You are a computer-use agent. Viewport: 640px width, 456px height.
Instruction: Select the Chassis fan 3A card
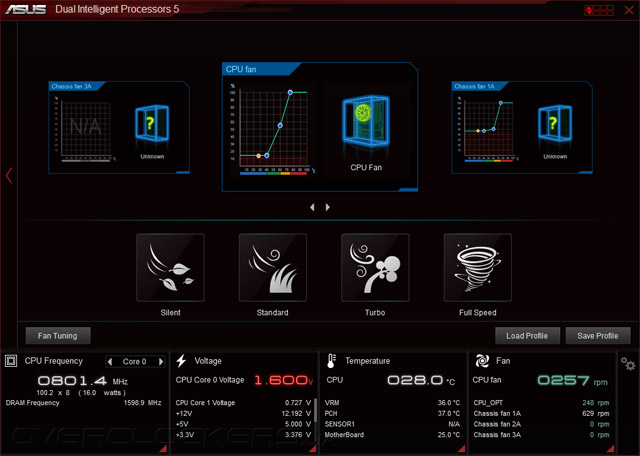pyautogui.click(x=119, y=127)
